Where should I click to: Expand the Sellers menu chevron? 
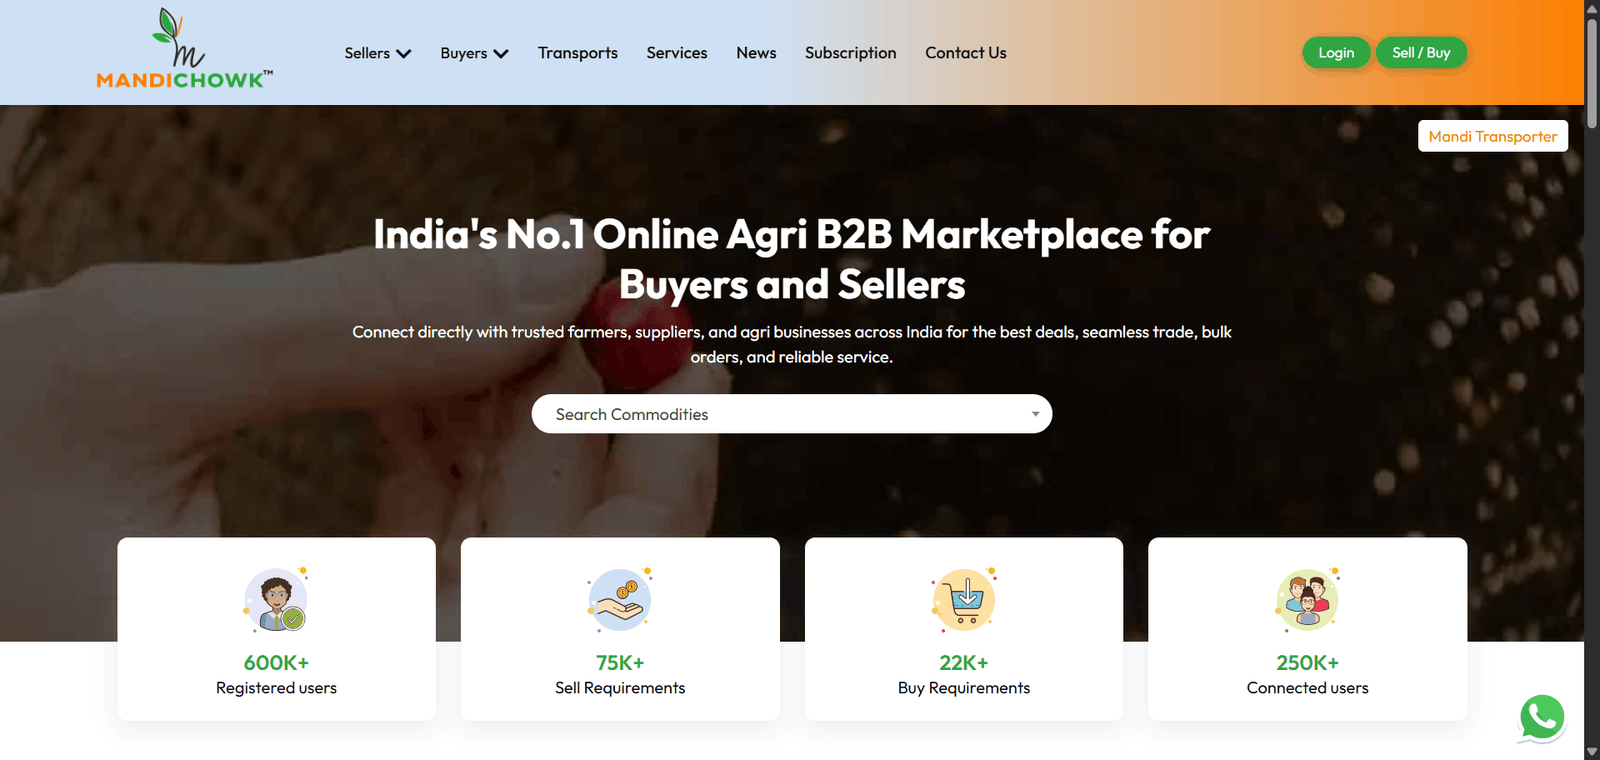click(x=404, y=54)
